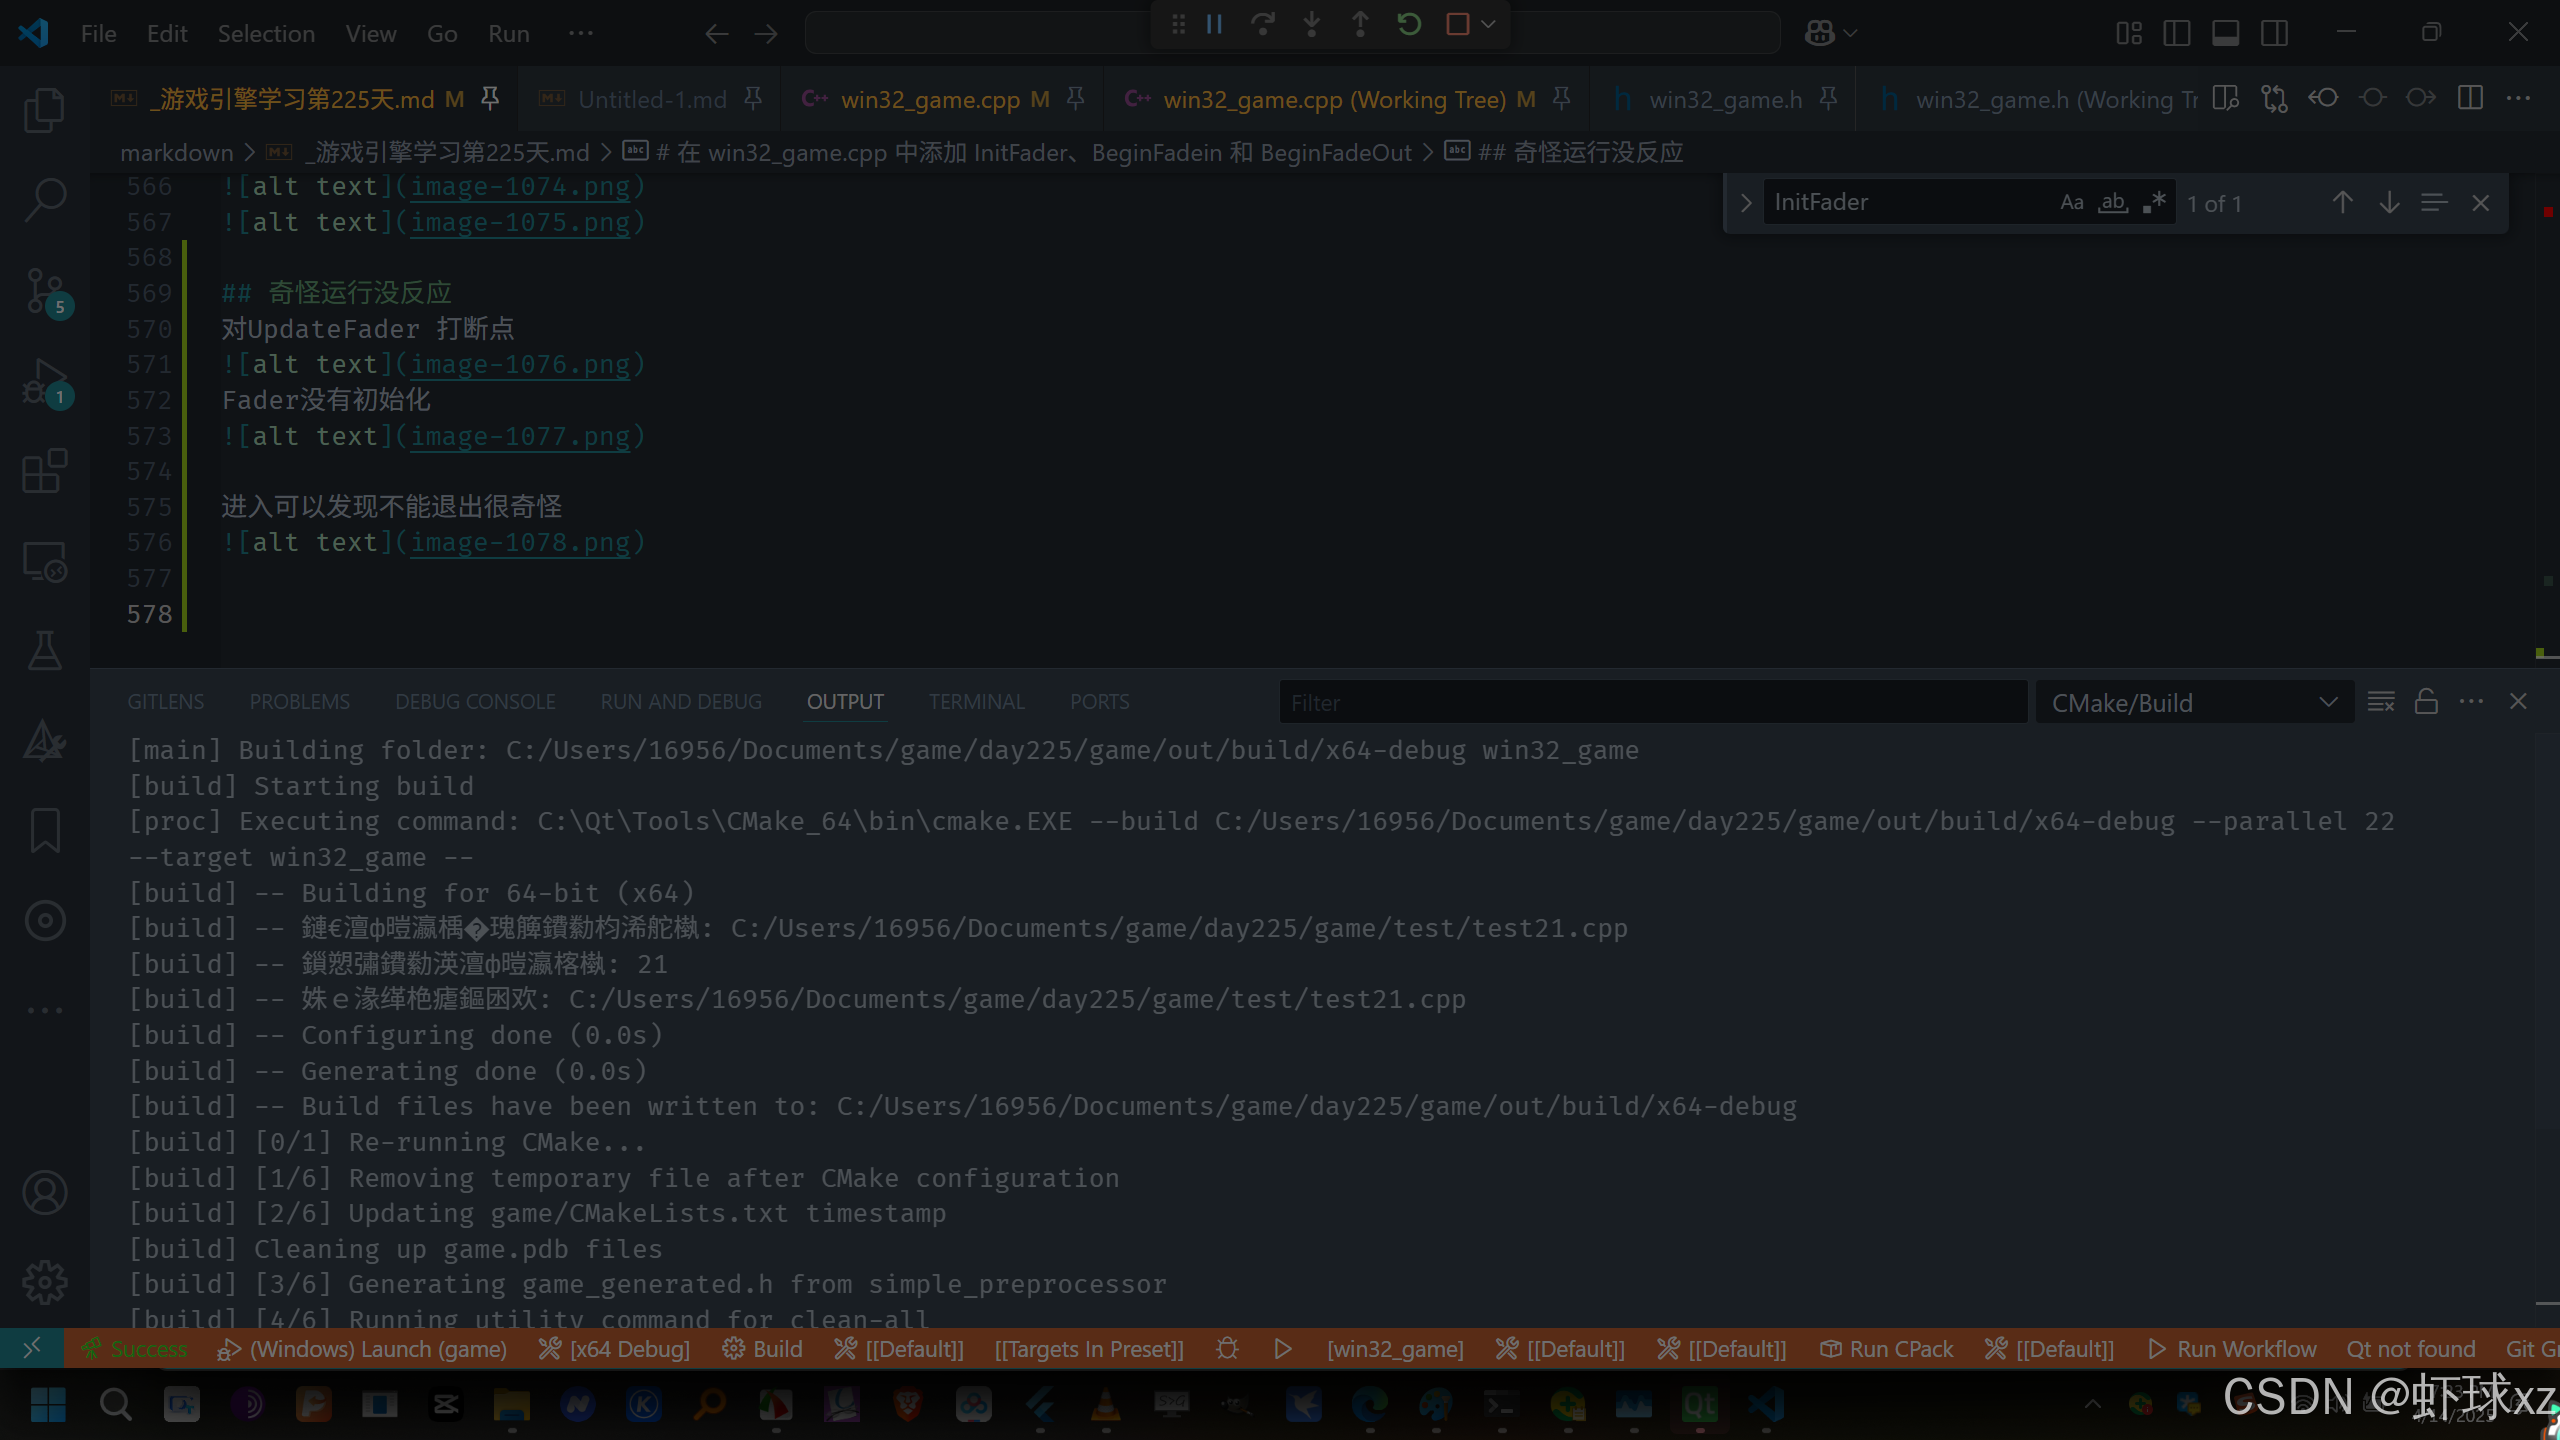The height and width of the screenshot is (1440, 2560).
Task: Click Build button in status bar
Action: pos(764,1349)
